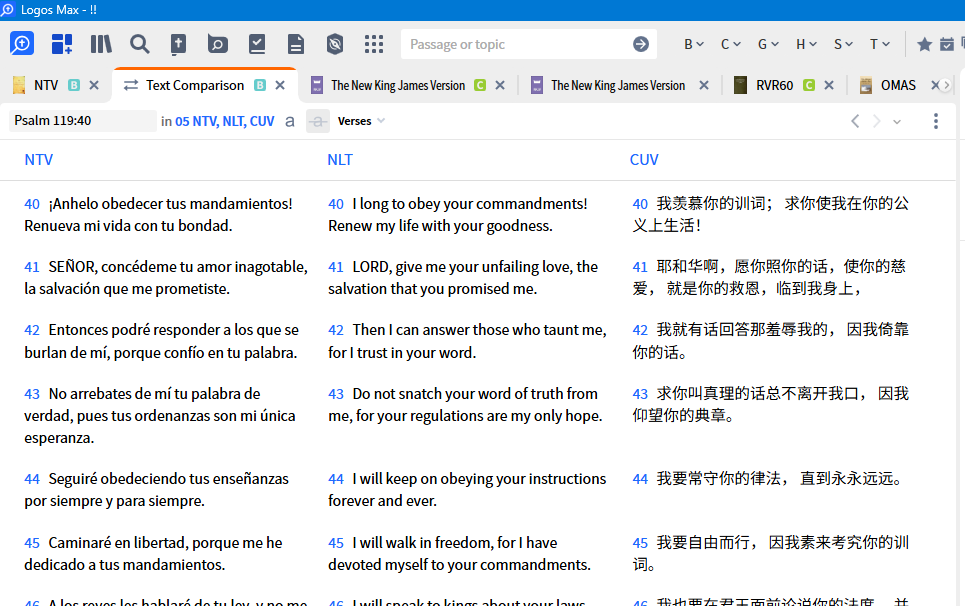This screenshot has width=965, height=606.
Task: Click the RVR60 tab book cover icon
Action: click(740, 85)
